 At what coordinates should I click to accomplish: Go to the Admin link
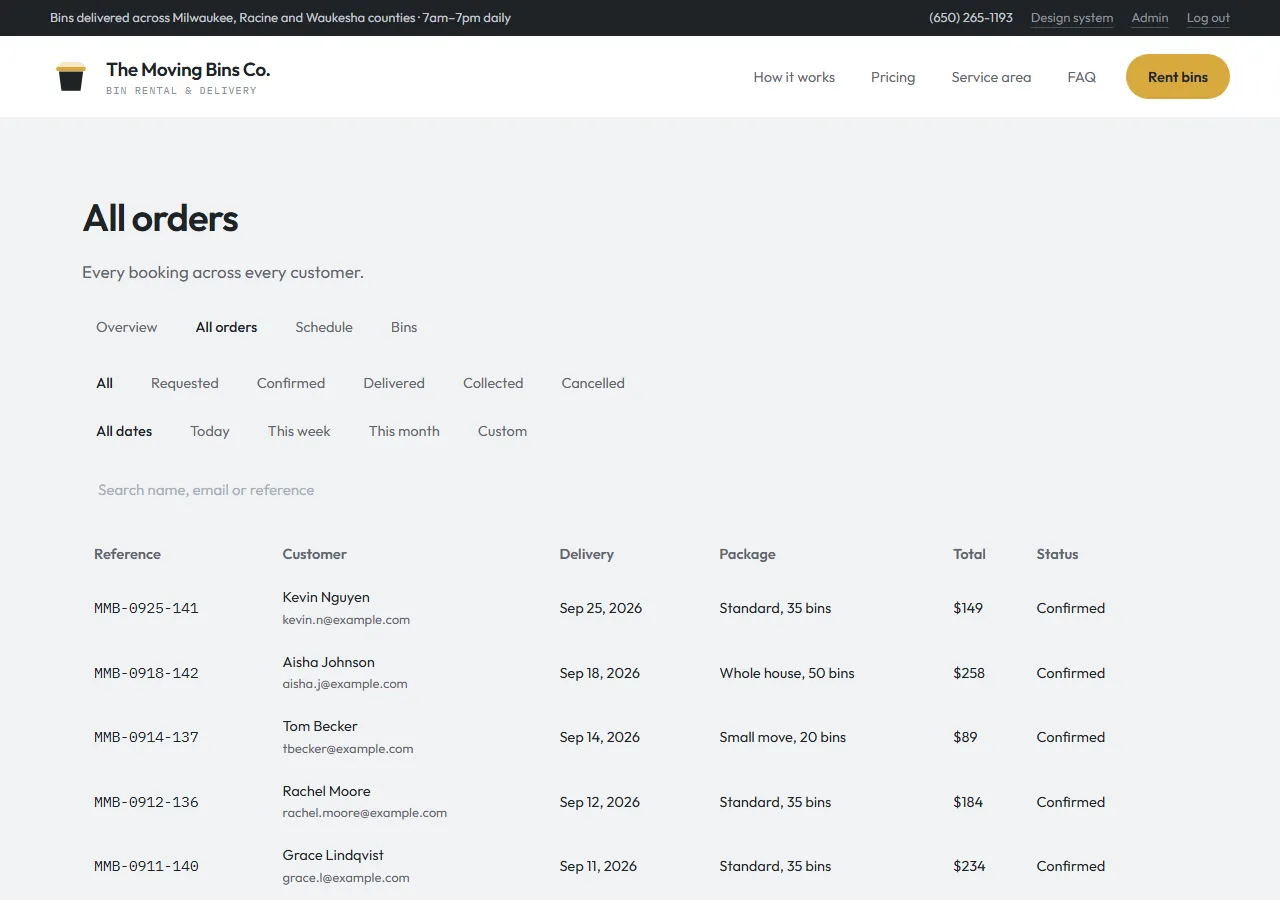point(1150,18)
